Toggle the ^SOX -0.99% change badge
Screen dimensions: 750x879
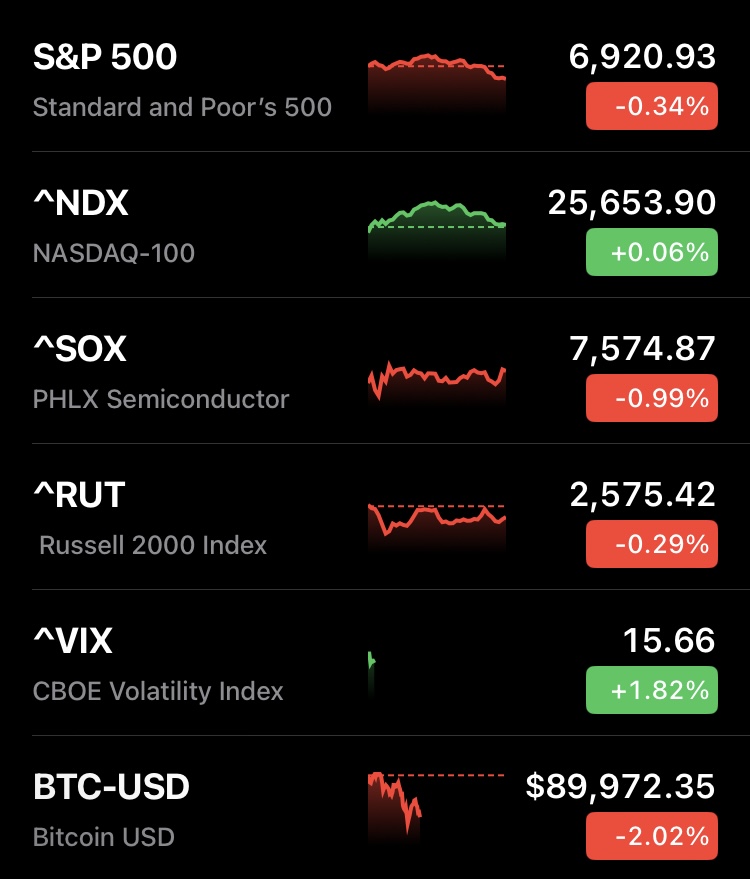coord(652,398)
